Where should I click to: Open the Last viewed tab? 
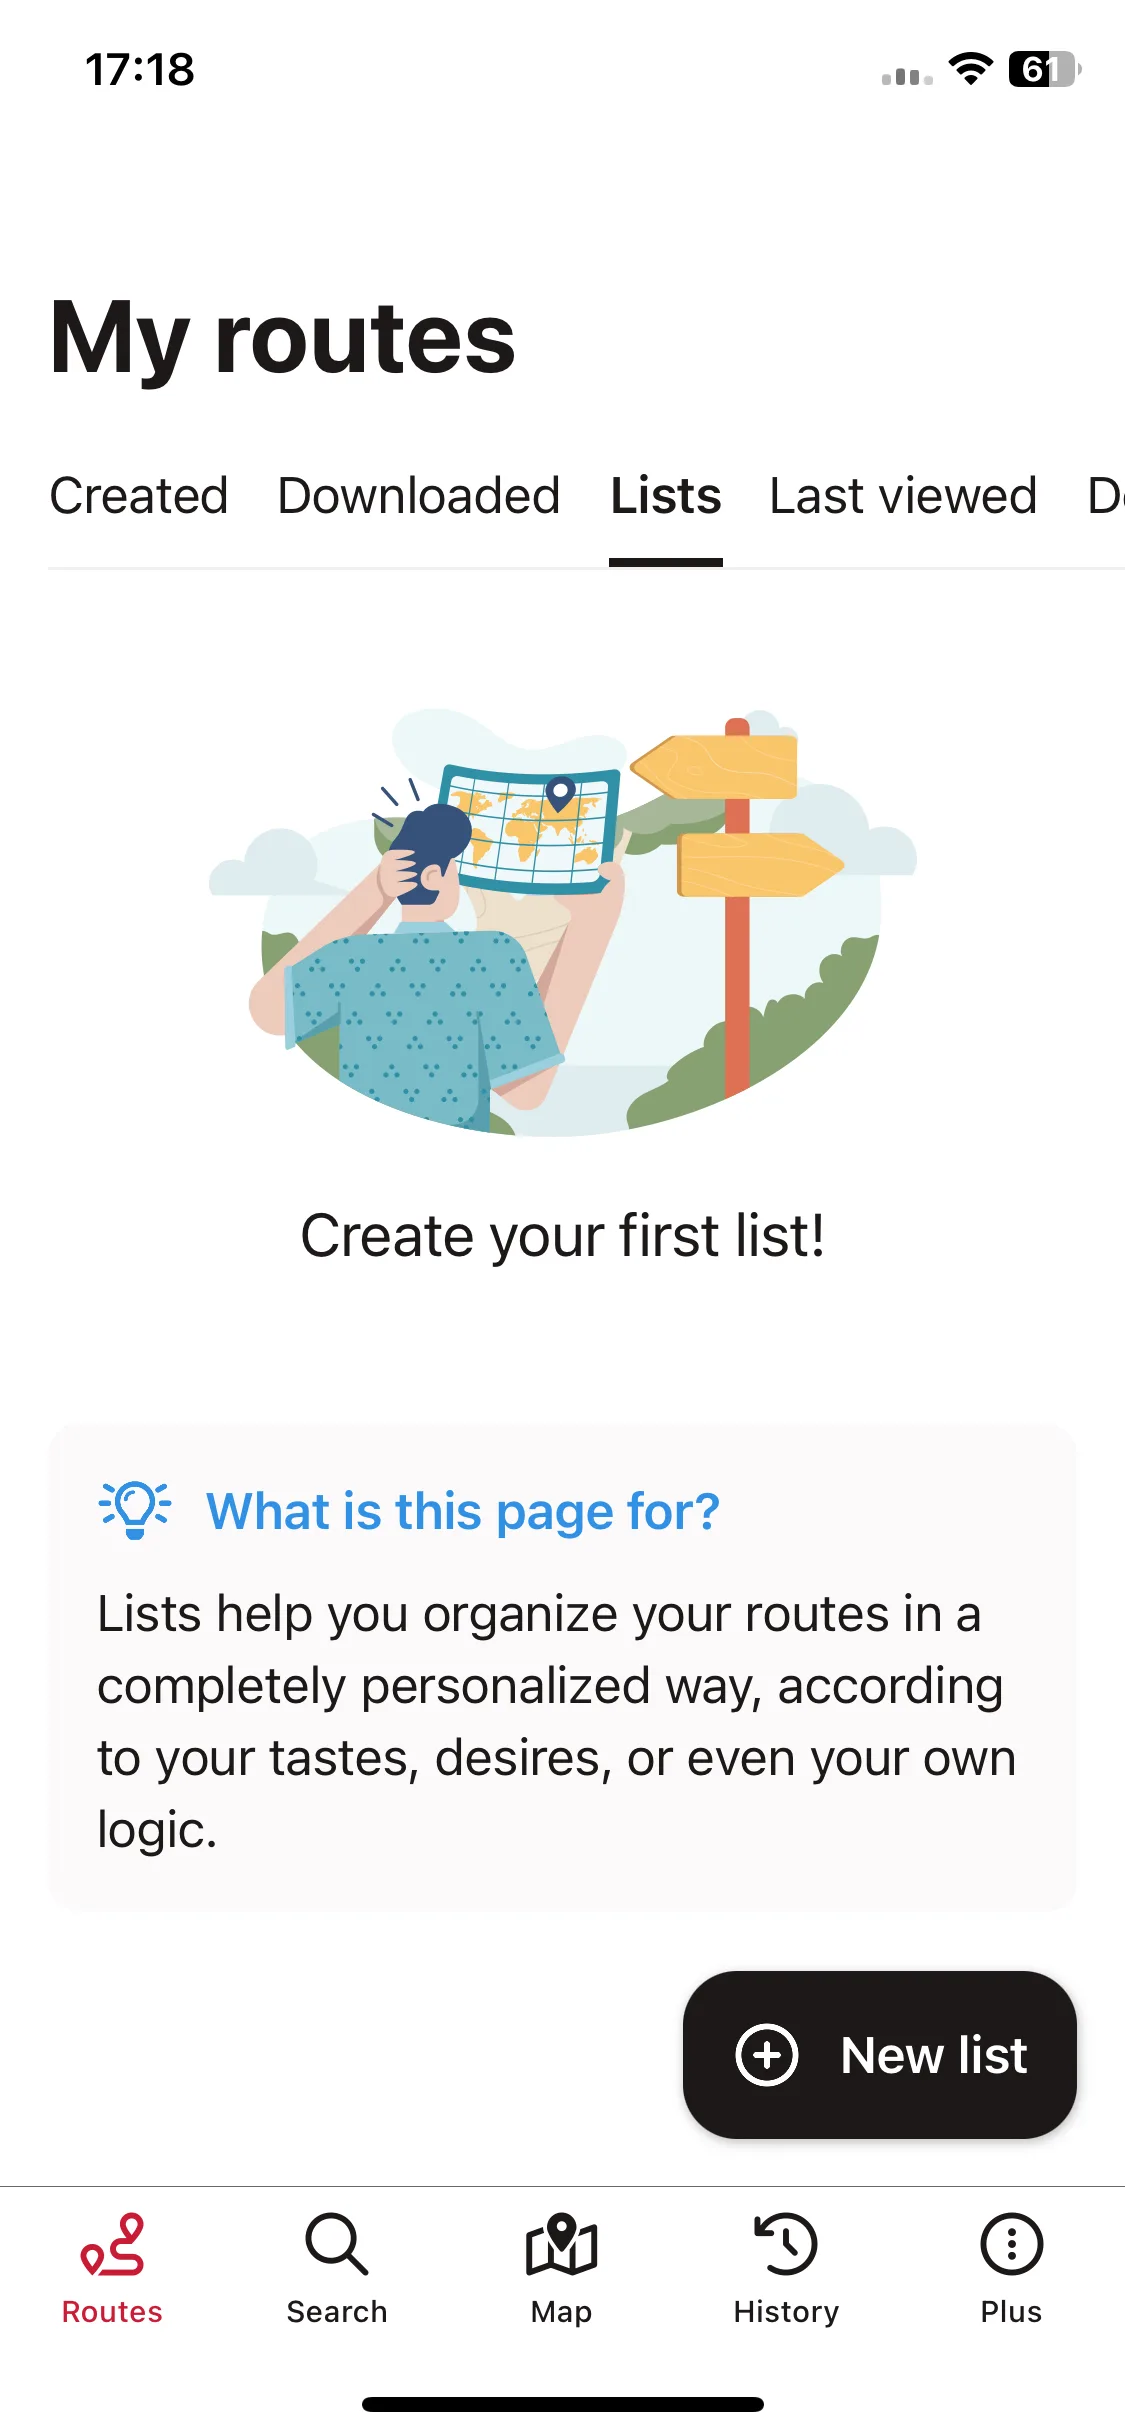[x=903, y=496]
